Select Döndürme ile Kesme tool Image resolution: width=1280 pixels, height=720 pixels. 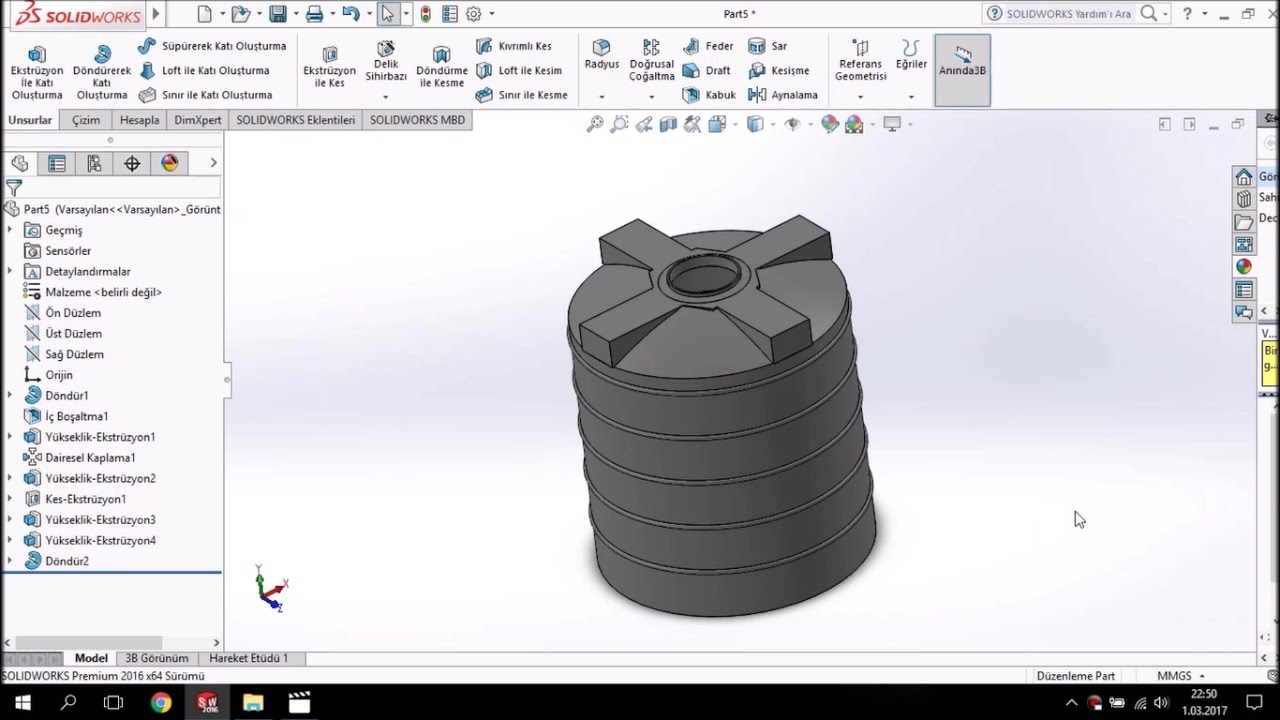441,67
